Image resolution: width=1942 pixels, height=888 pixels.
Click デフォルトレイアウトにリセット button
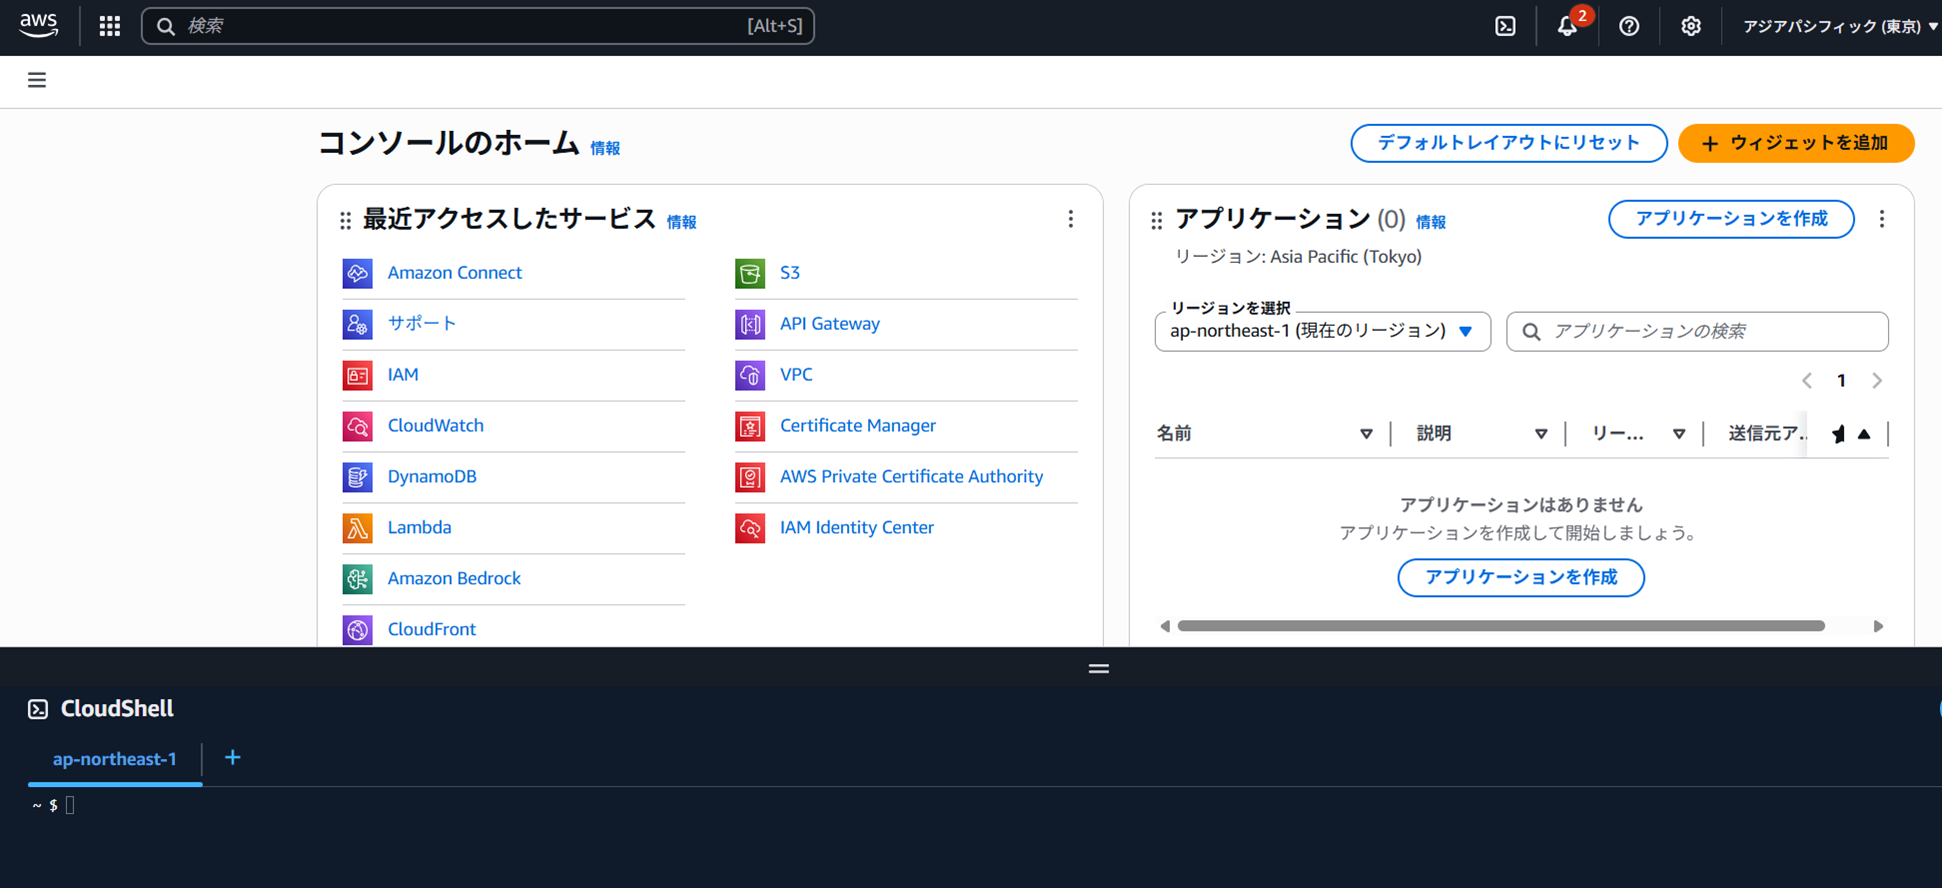[x=1508, y=143]
